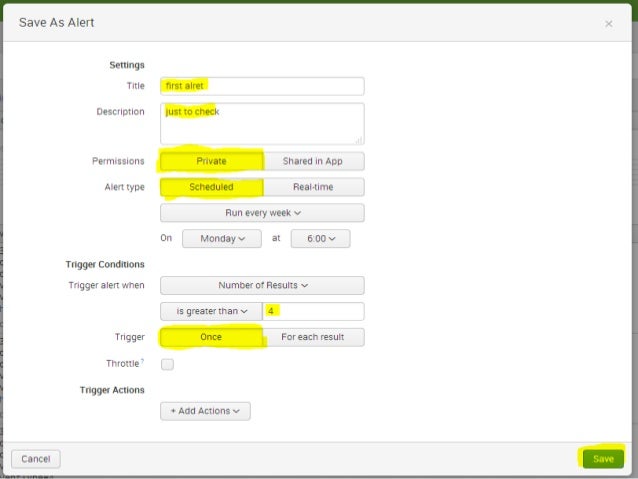
Task: Click the Title input field
Action: tap(262, 86)
